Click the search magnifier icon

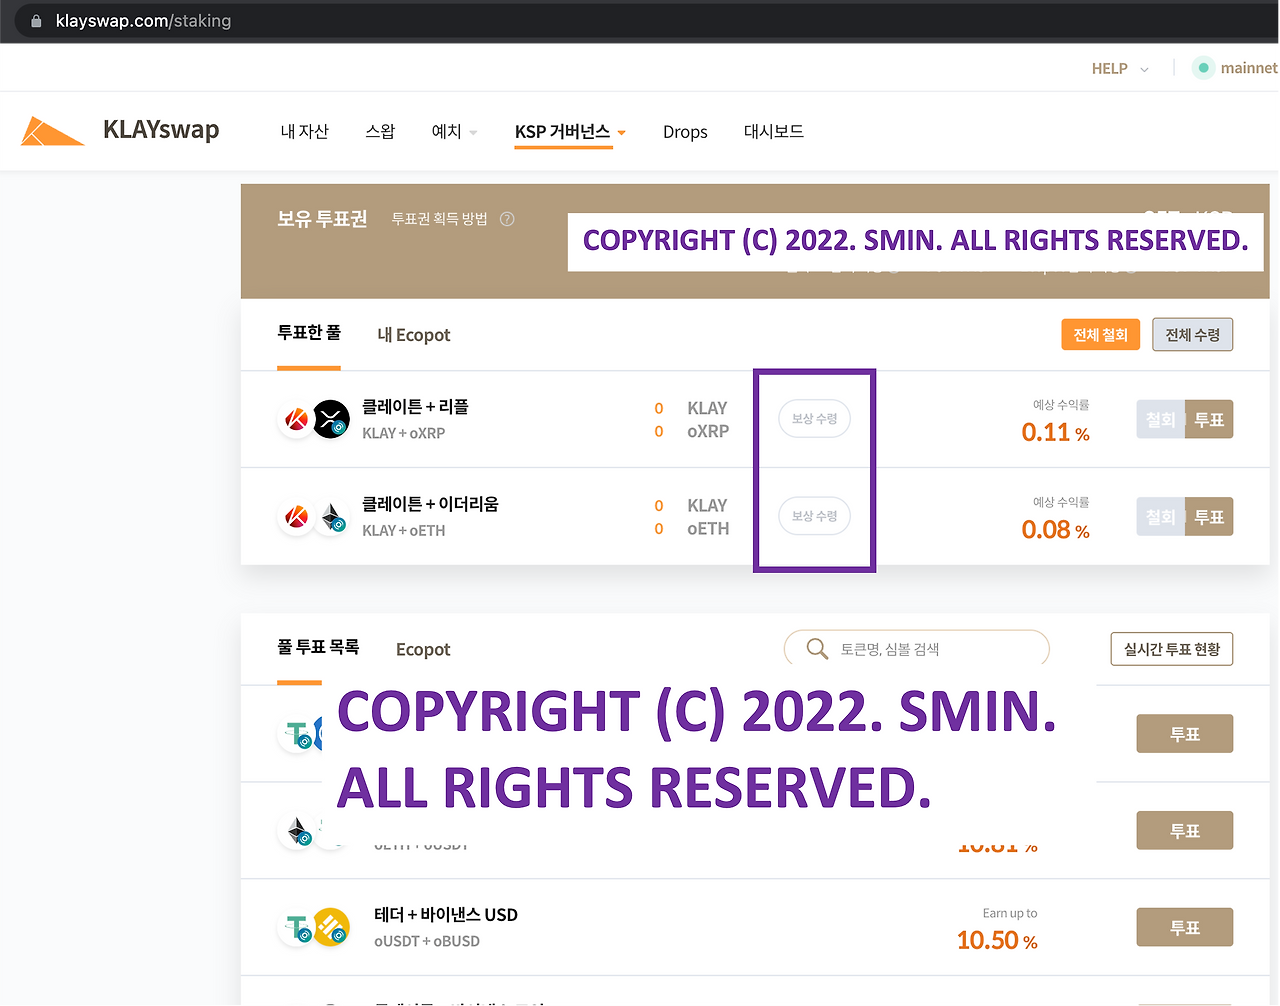[817, 649]
